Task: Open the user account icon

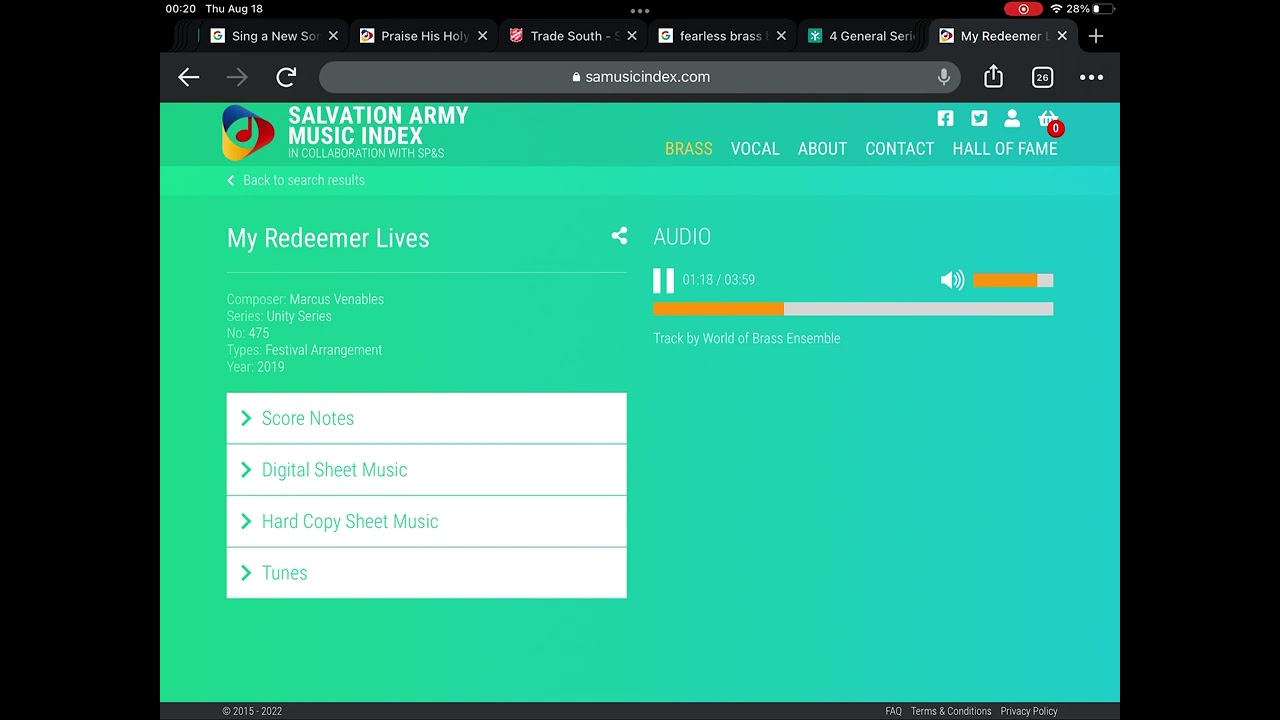Action: pos(1012,118)
